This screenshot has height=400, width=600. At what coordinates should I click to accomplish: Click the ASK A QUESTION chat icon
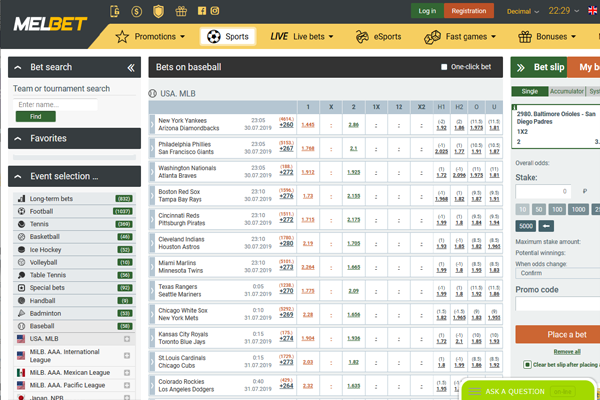[474, 391]
